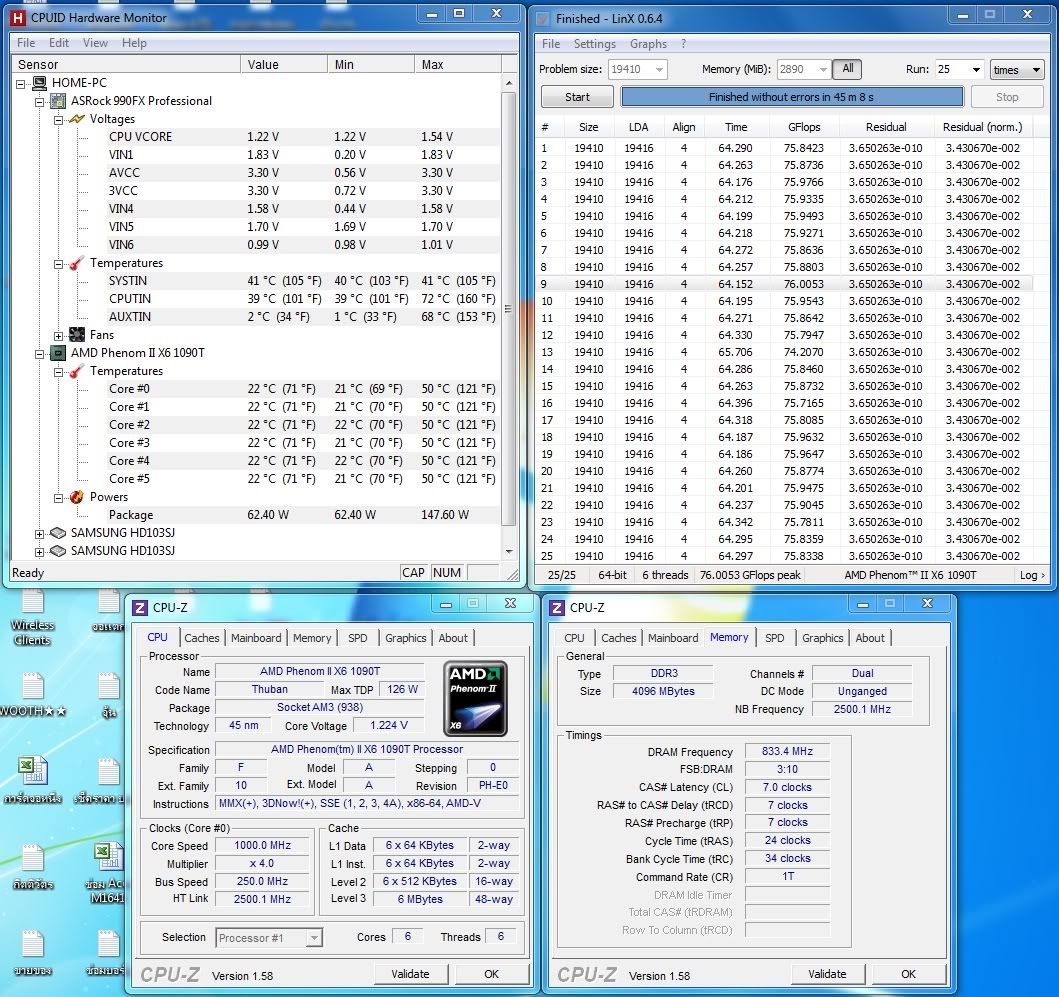
Task: Click the Z icon of CPU-Z processor window
Action: [x=140, y=608]
